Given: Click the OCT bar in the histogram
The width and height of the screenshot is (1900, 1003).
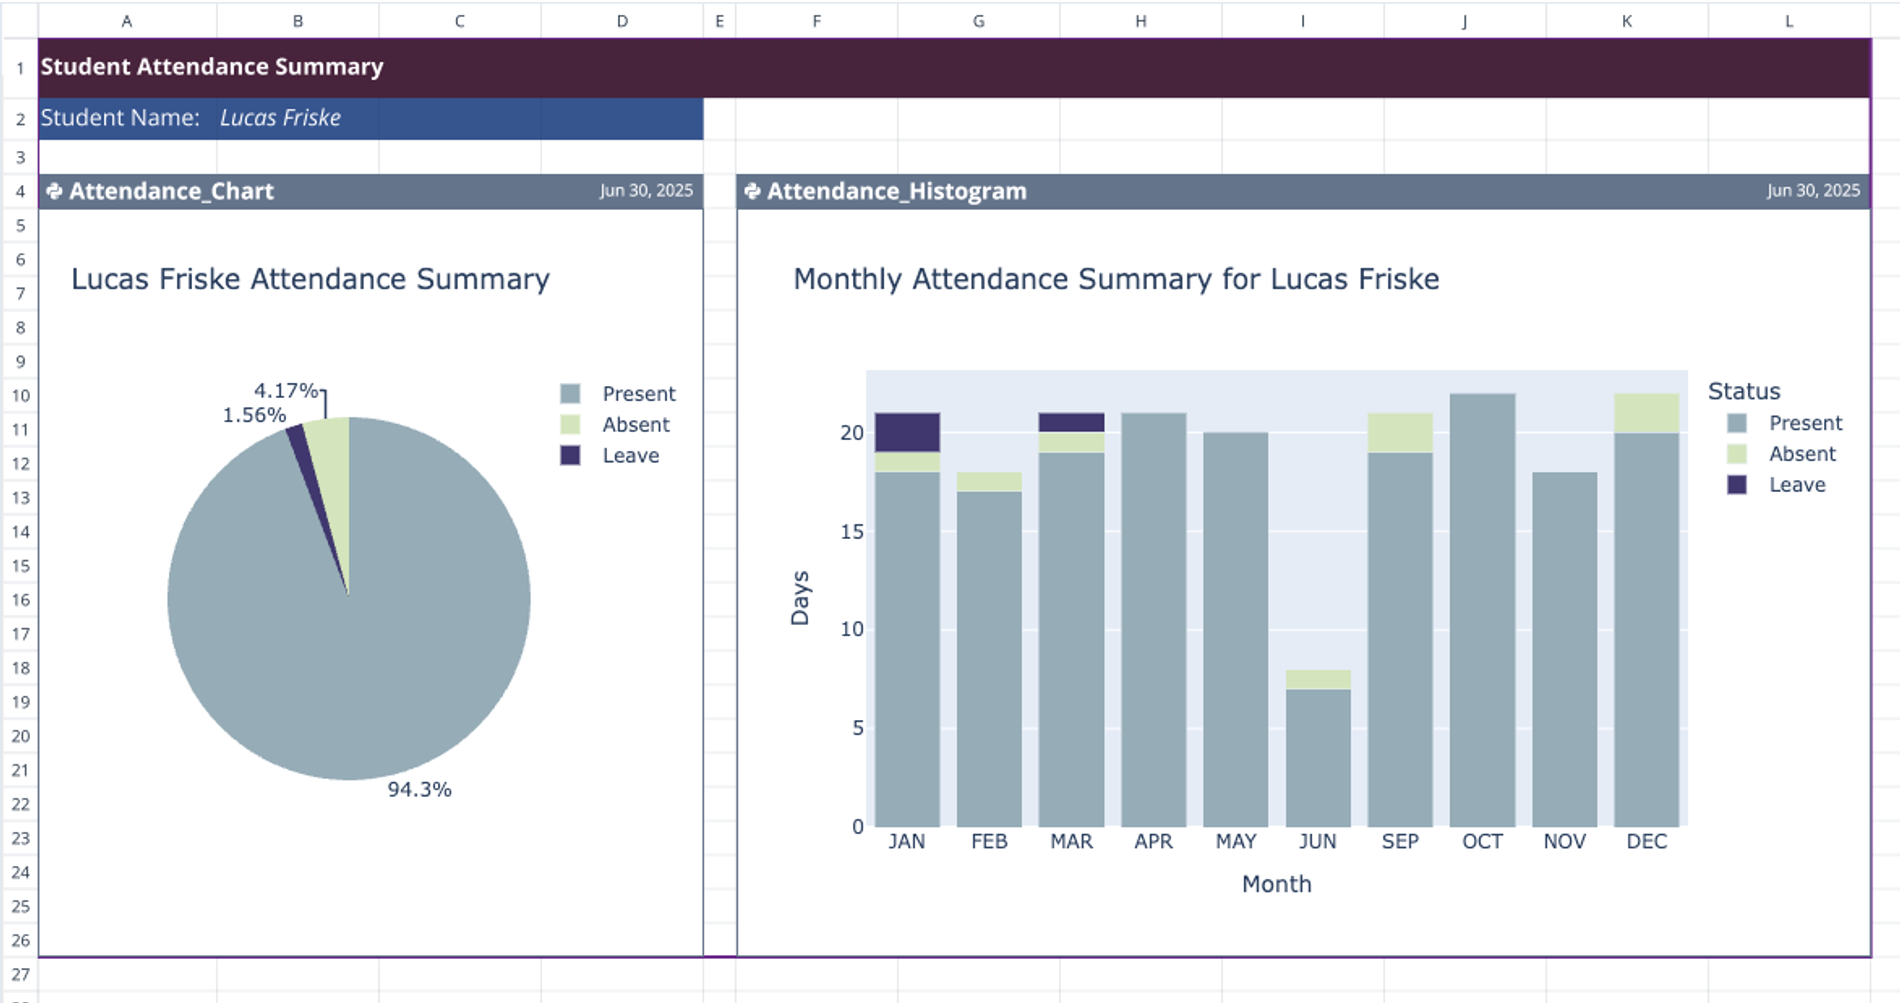Looking at the screenshot, I should (x=1482, y=610).
